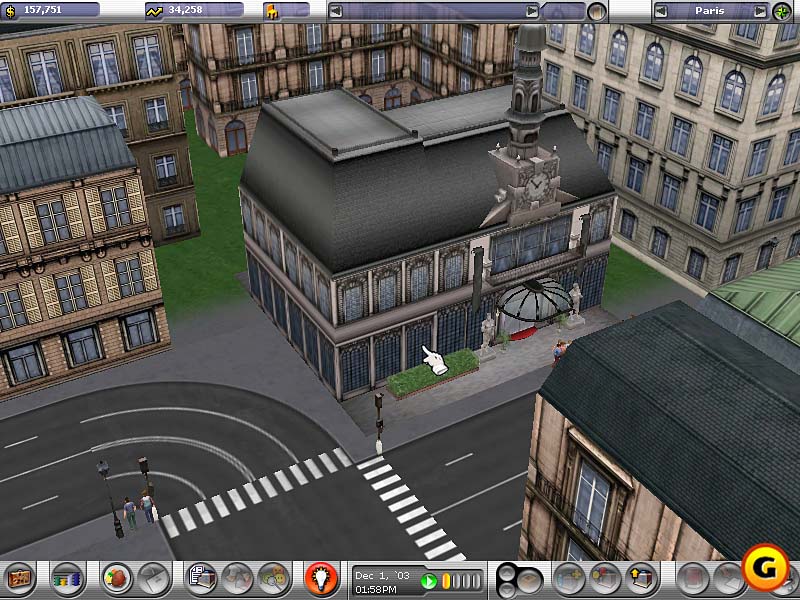Click left arrow beside Paris
This screenshot has width=800, height=600.
[x=661, y=11]
